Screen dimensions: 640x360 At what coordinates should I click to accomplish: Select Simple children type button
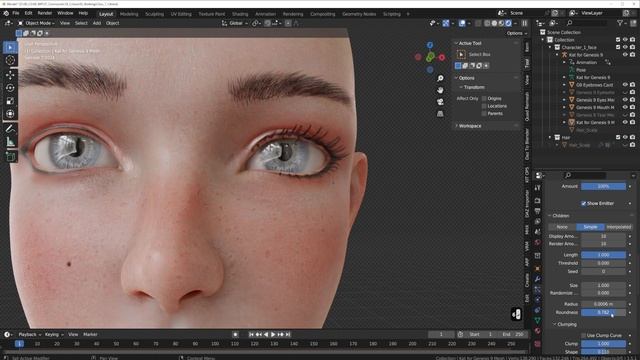590,227
